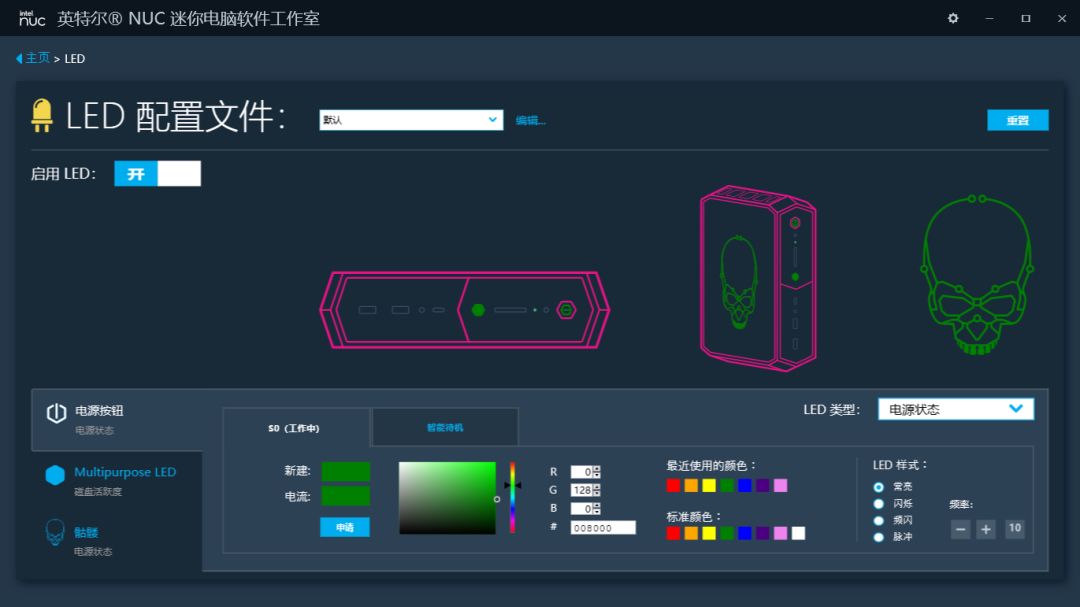The image size is (1080, 607).
Task: Open the LED 类型 dropdown
Action: [956, 409]
